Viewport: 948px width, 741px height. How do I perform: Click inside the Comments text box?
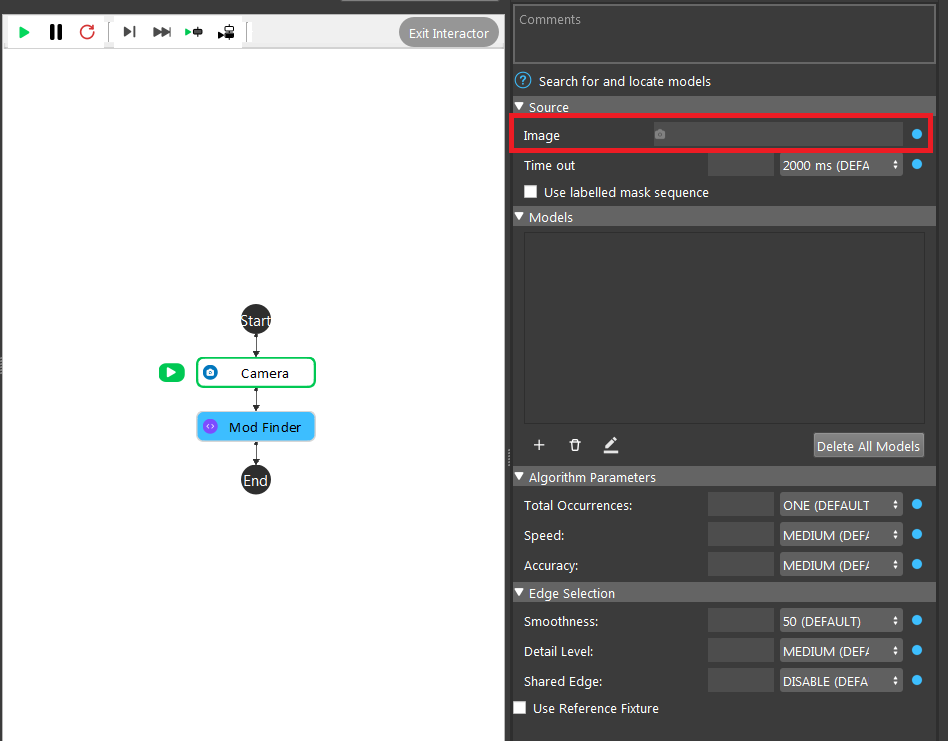724,34
